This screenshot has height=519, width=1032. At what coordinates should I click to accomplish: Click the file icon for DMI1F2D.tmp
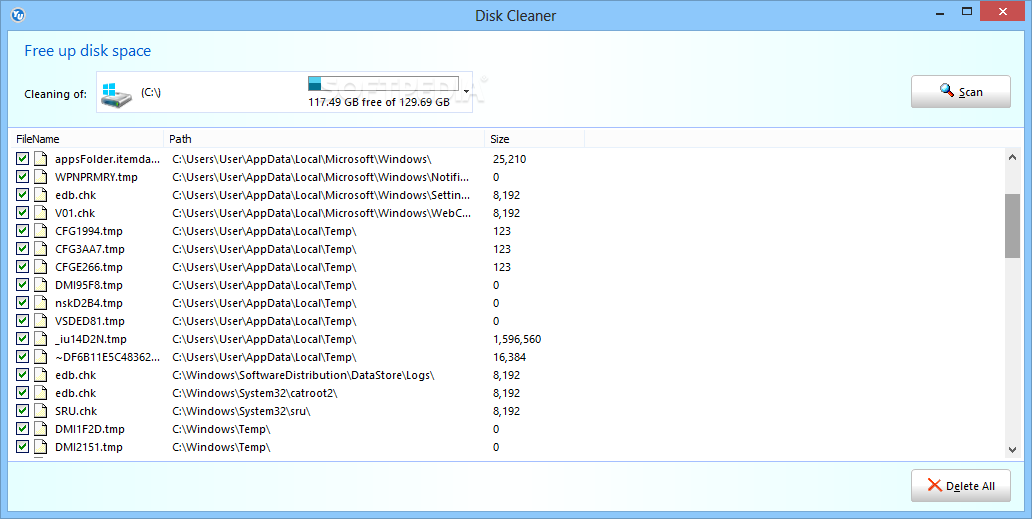pyautogui.click(x=41, y=429)
